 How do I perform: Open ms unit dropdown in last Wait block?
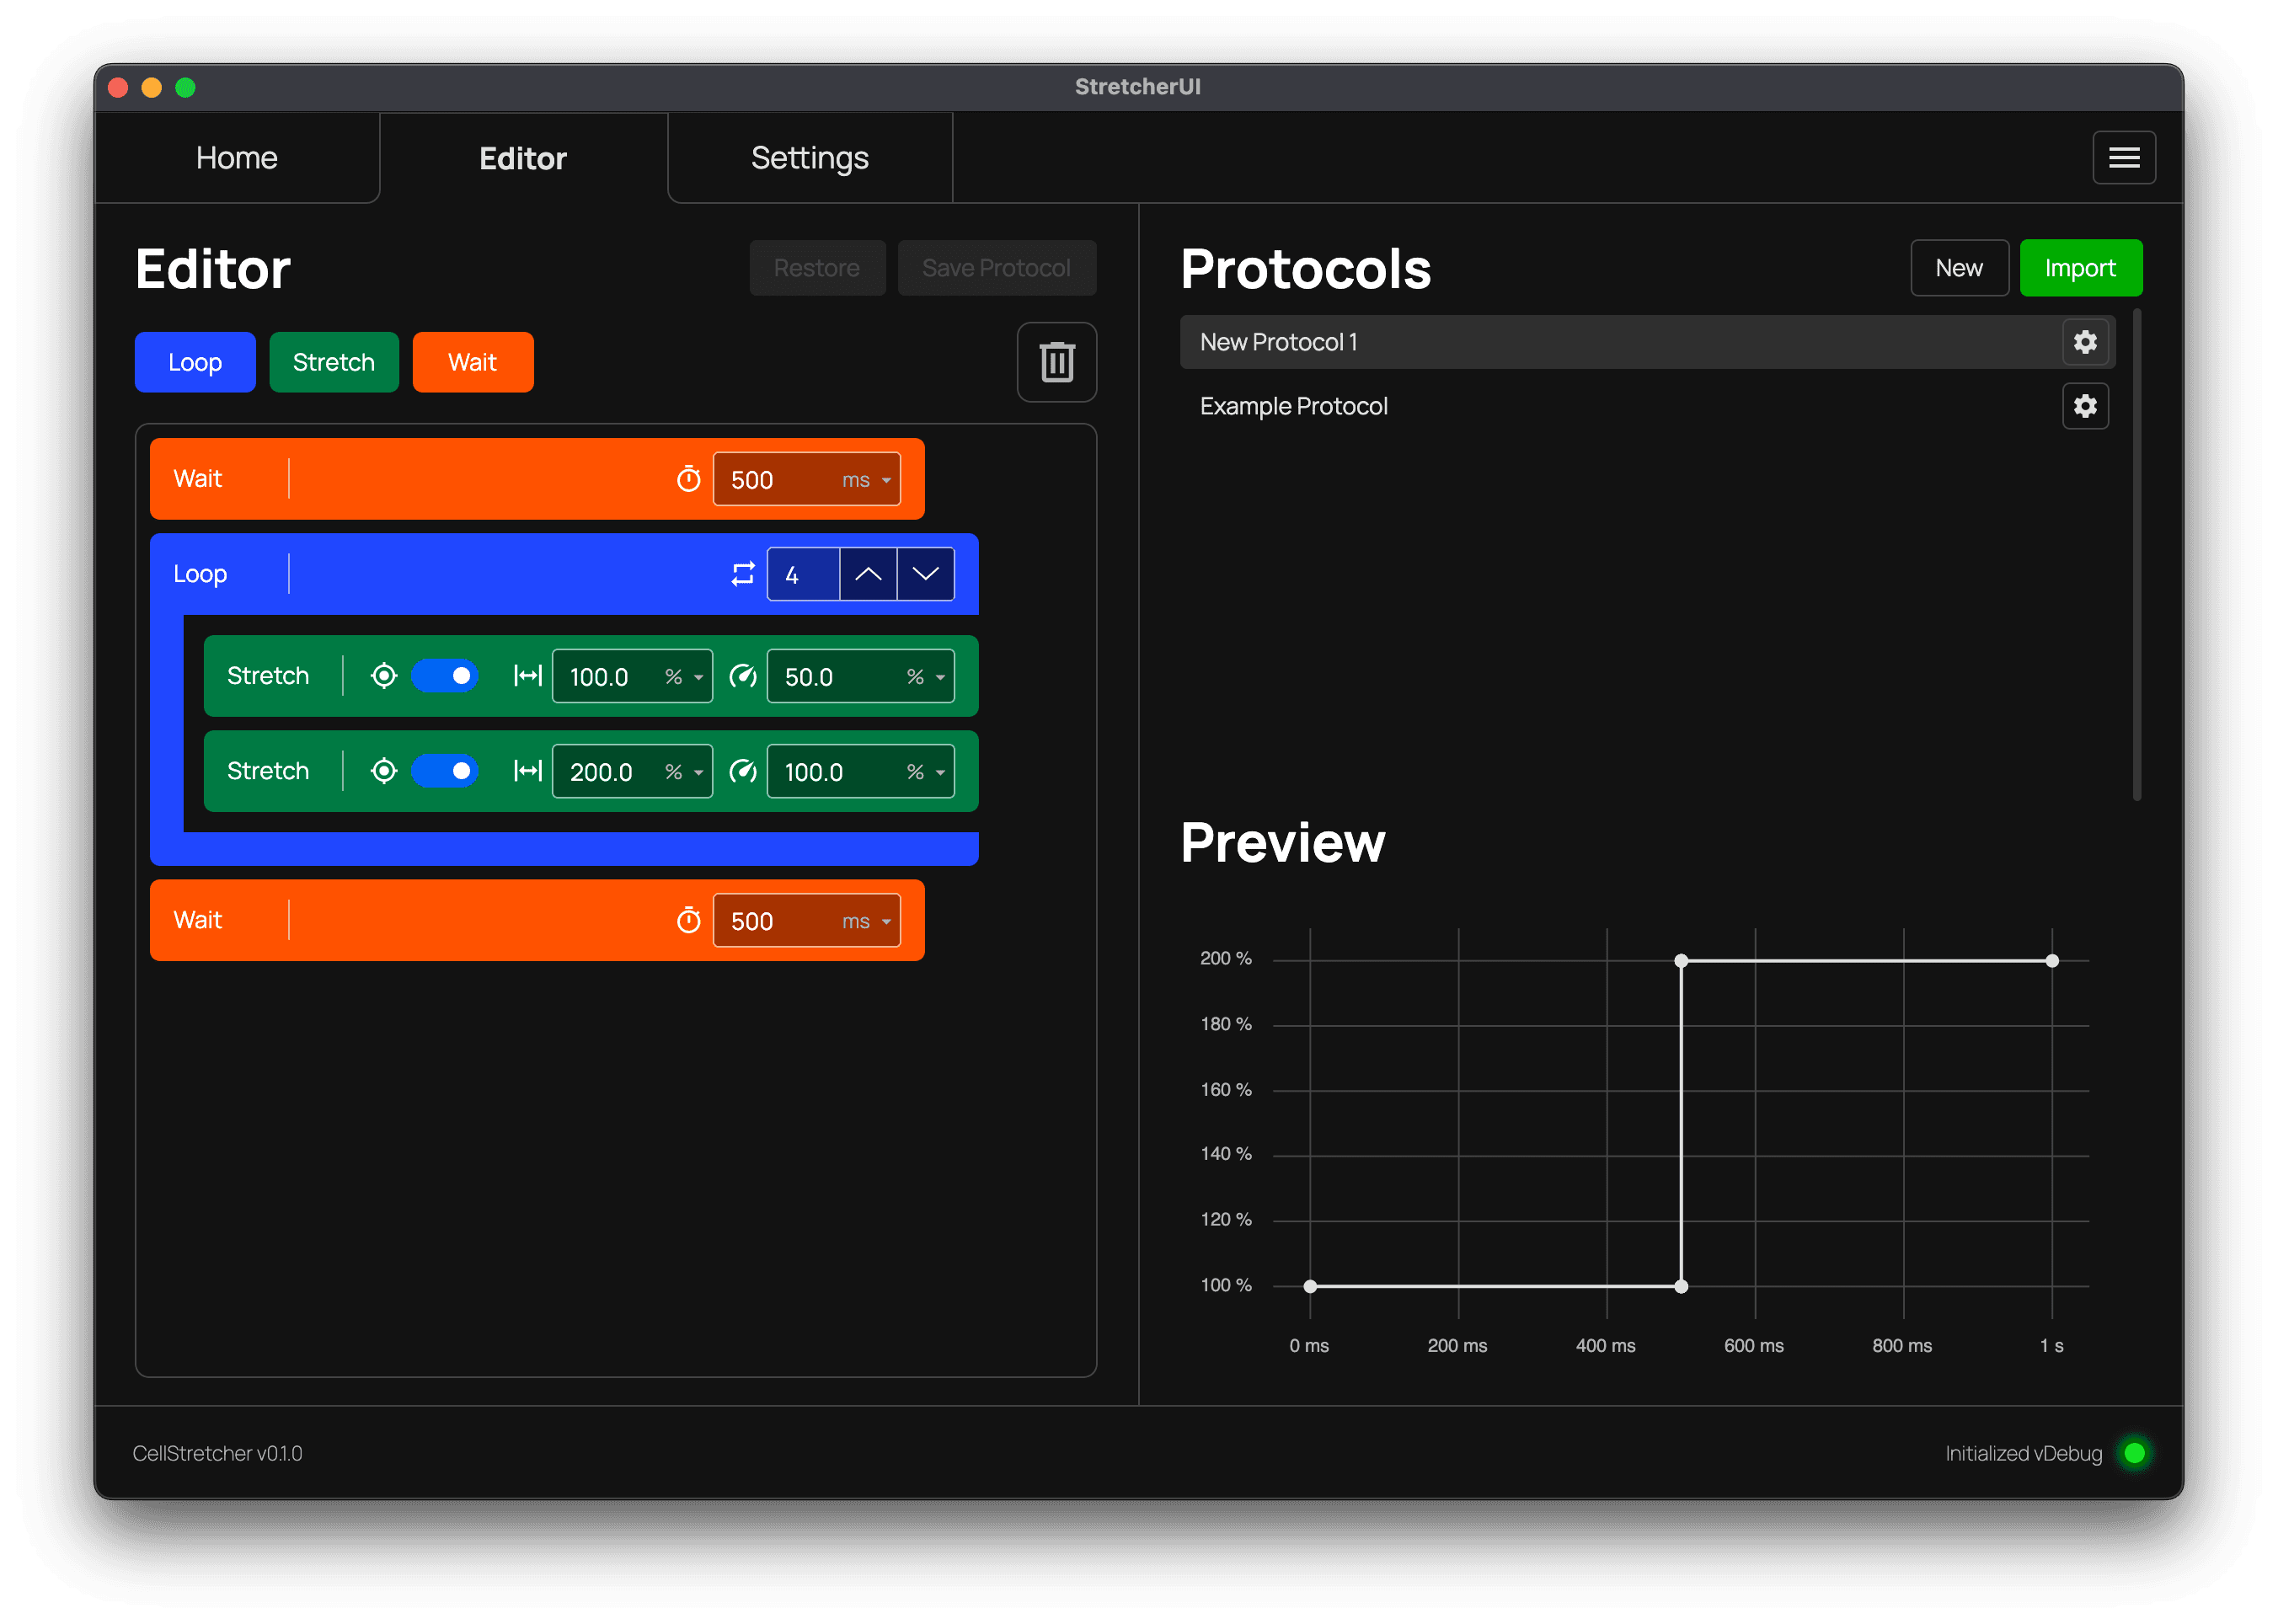866,921
